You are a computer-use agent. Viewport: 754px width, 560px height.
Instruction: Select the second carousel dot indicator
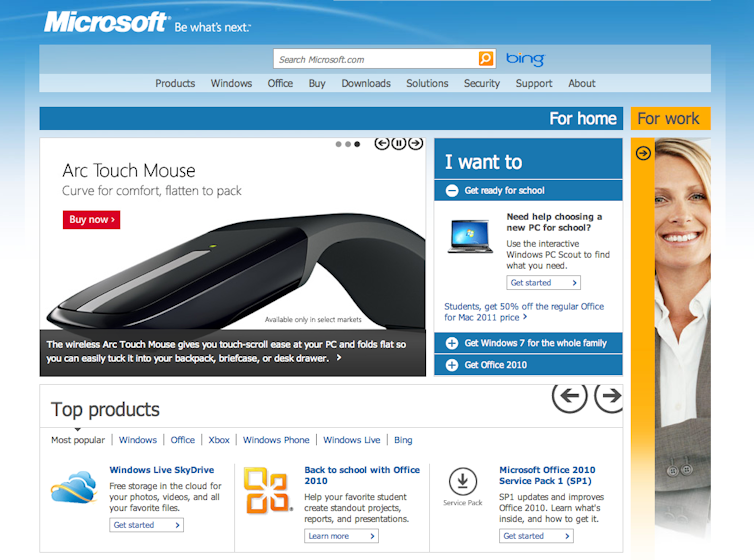(x=348, y=144)
